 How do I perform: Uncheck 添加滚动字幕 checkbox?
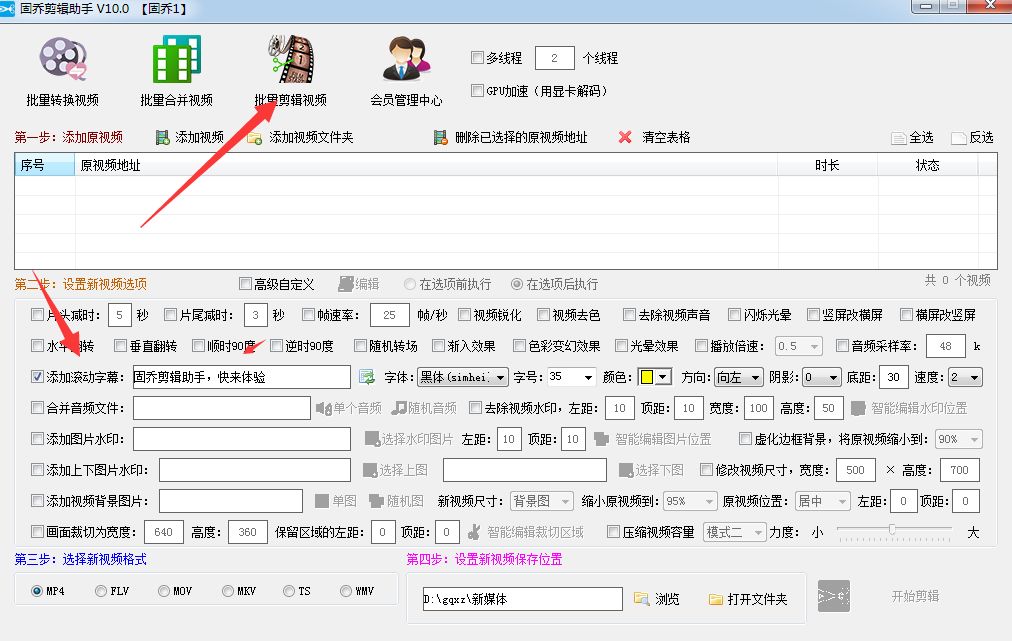[x=37, y=376]
